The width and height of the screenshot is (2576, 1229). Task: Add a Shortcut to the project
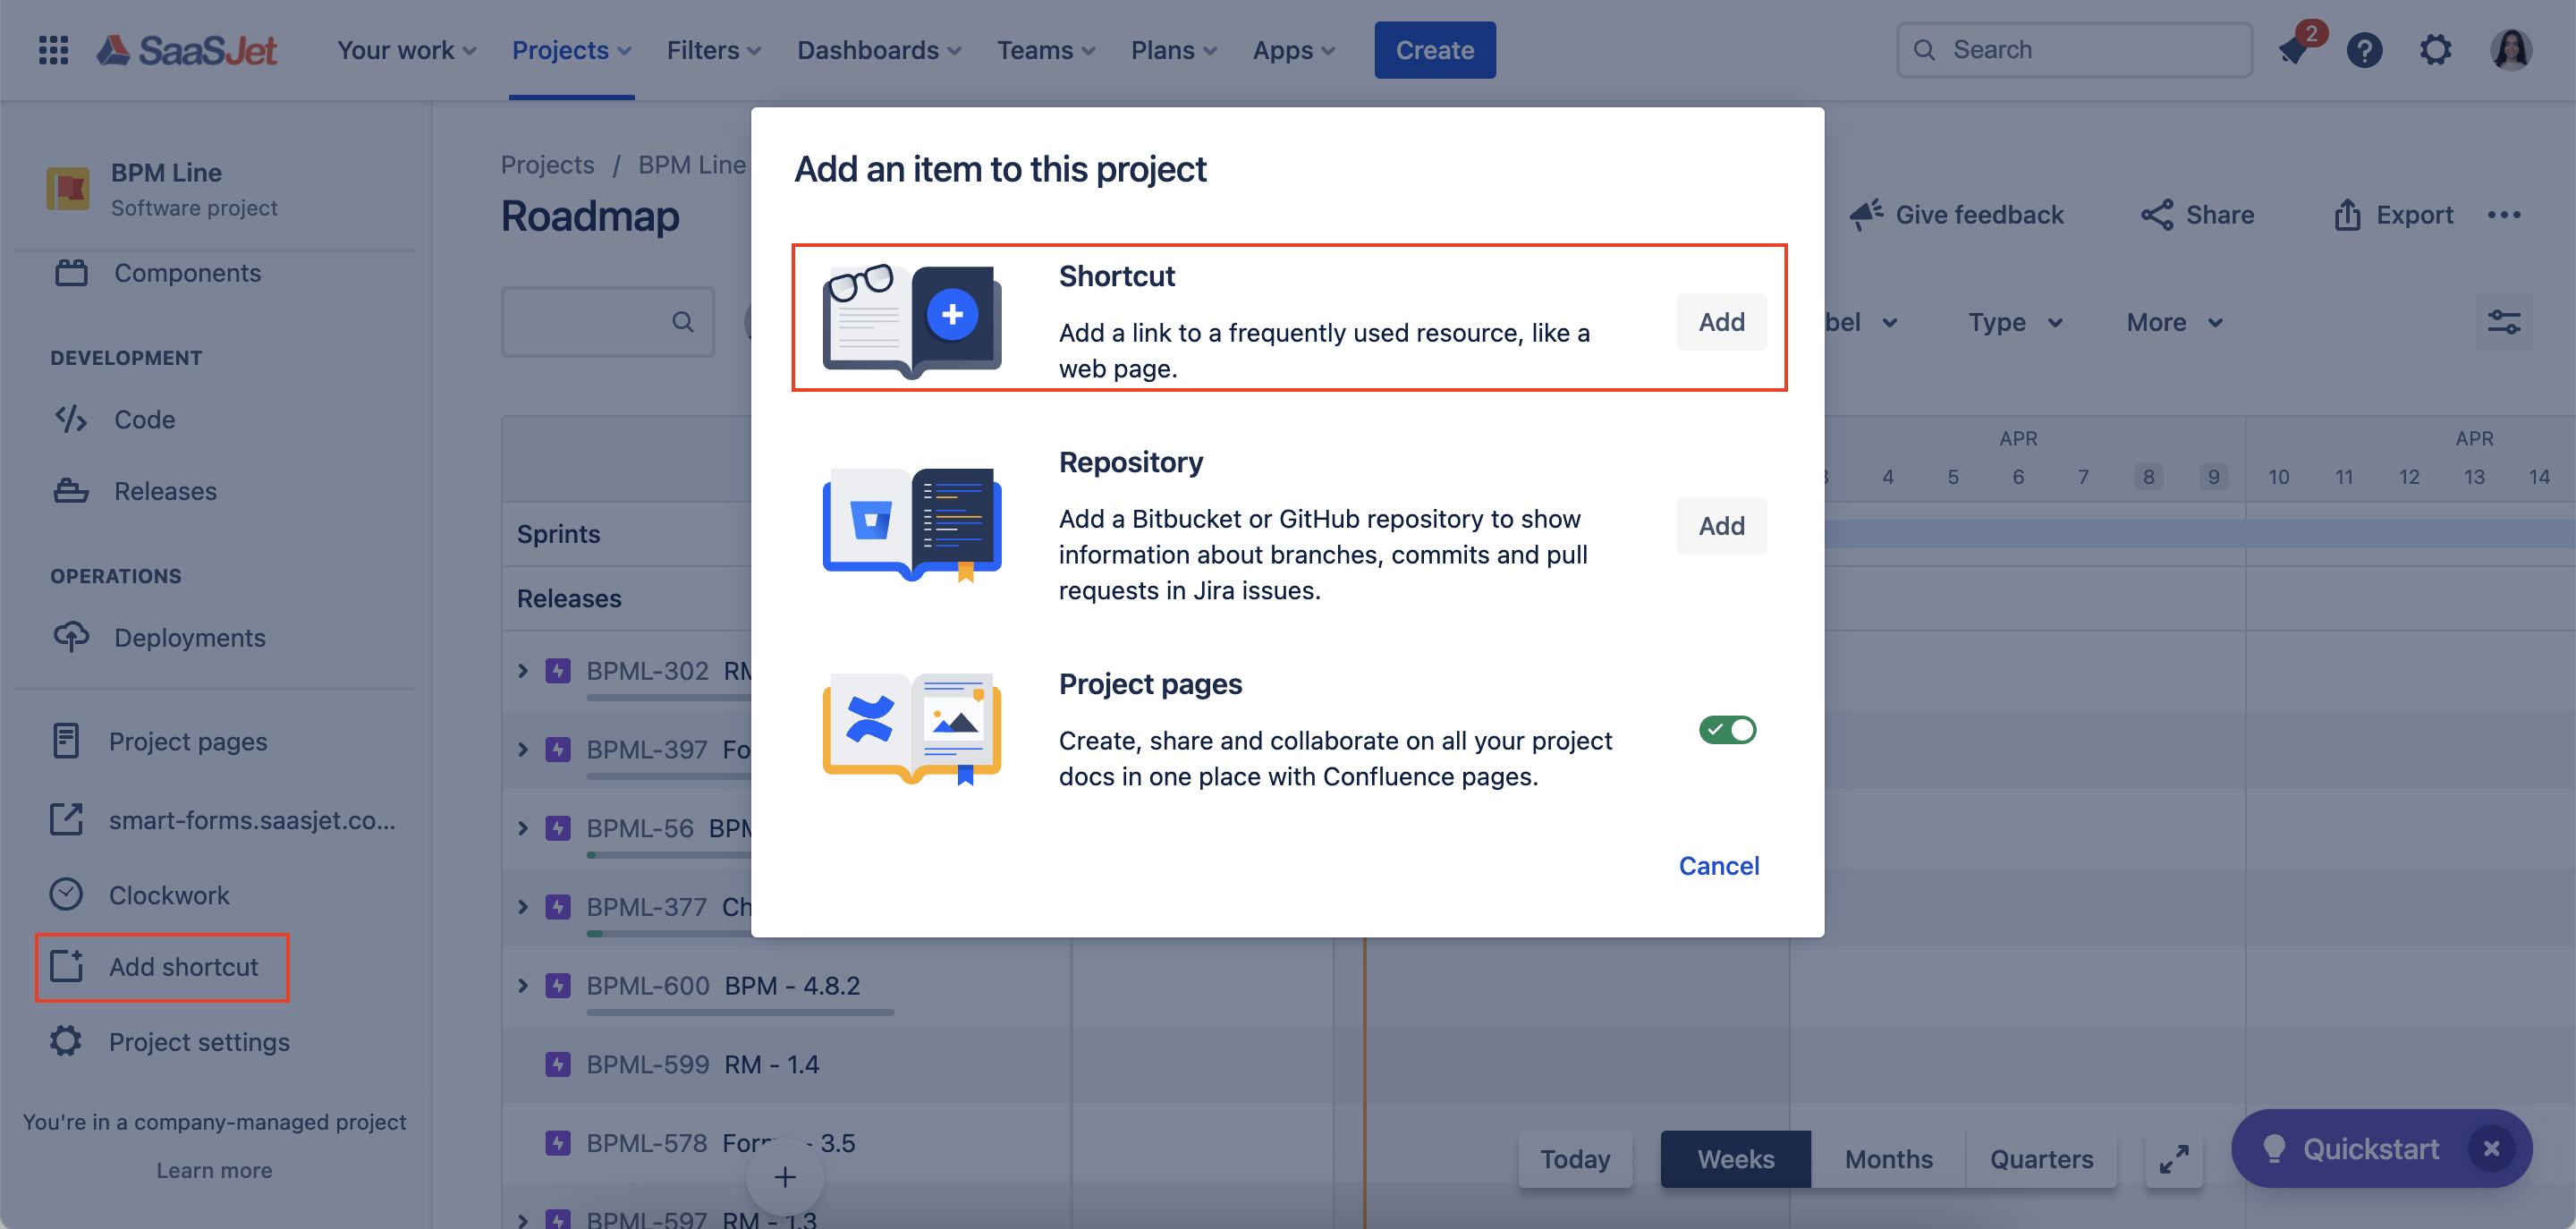point(1720,322)
